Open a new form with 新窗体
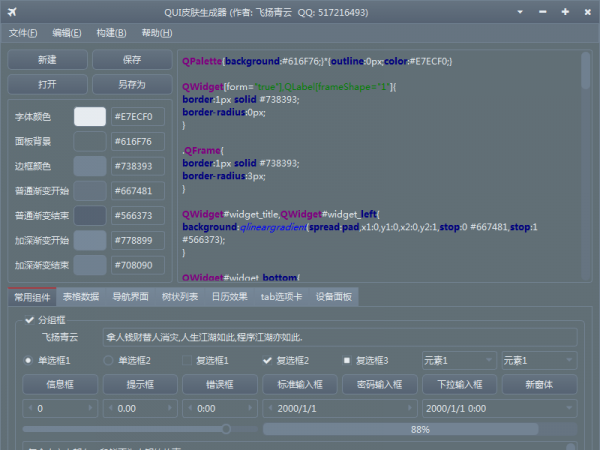 tap(538, 384)
